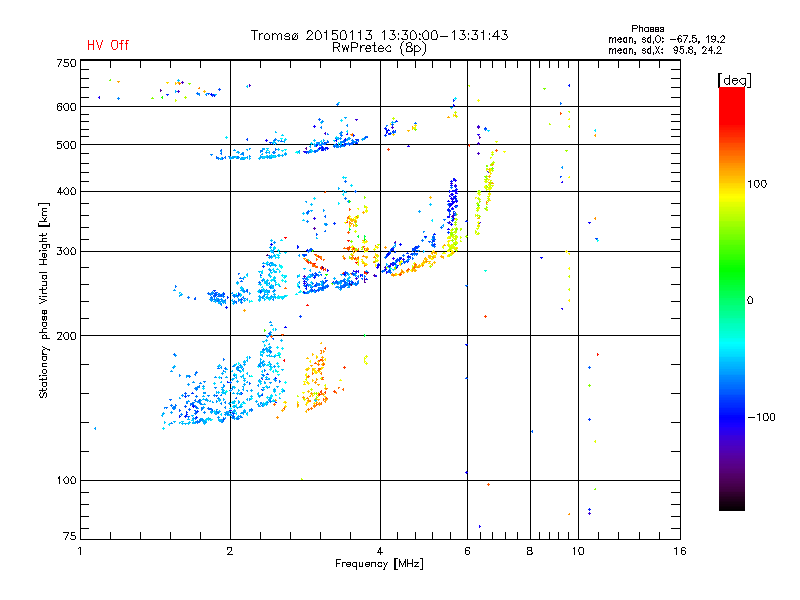
Task: Click the x-axis tick label "1"
Action: point(80,551)
